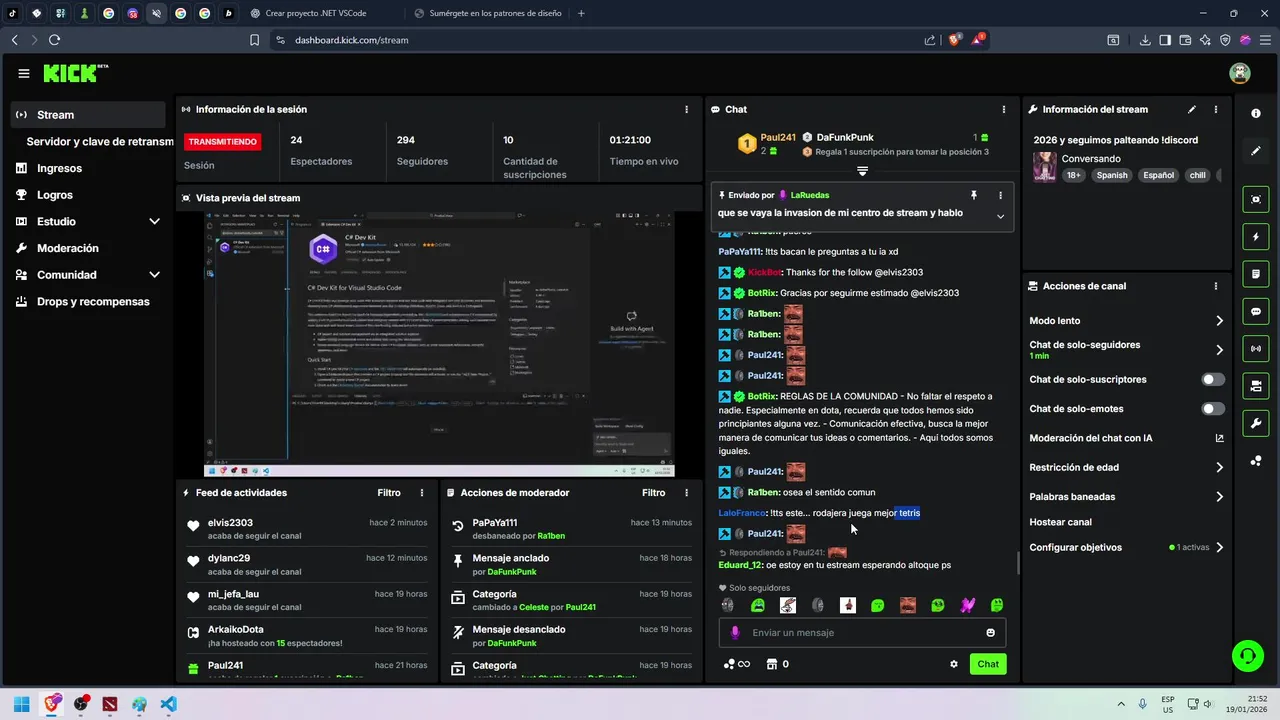Open the green support headset button

point(1247,656)
